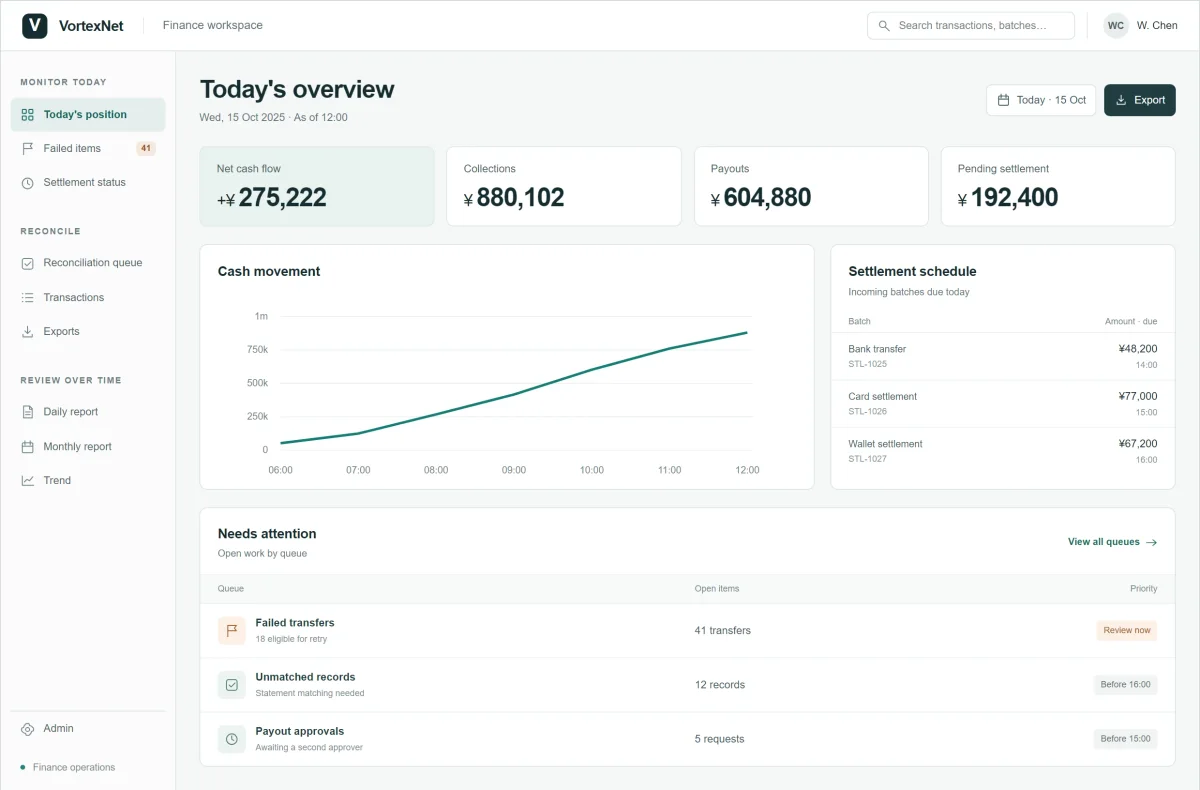Focus the Search transactions input field

(x=971, y=26)
